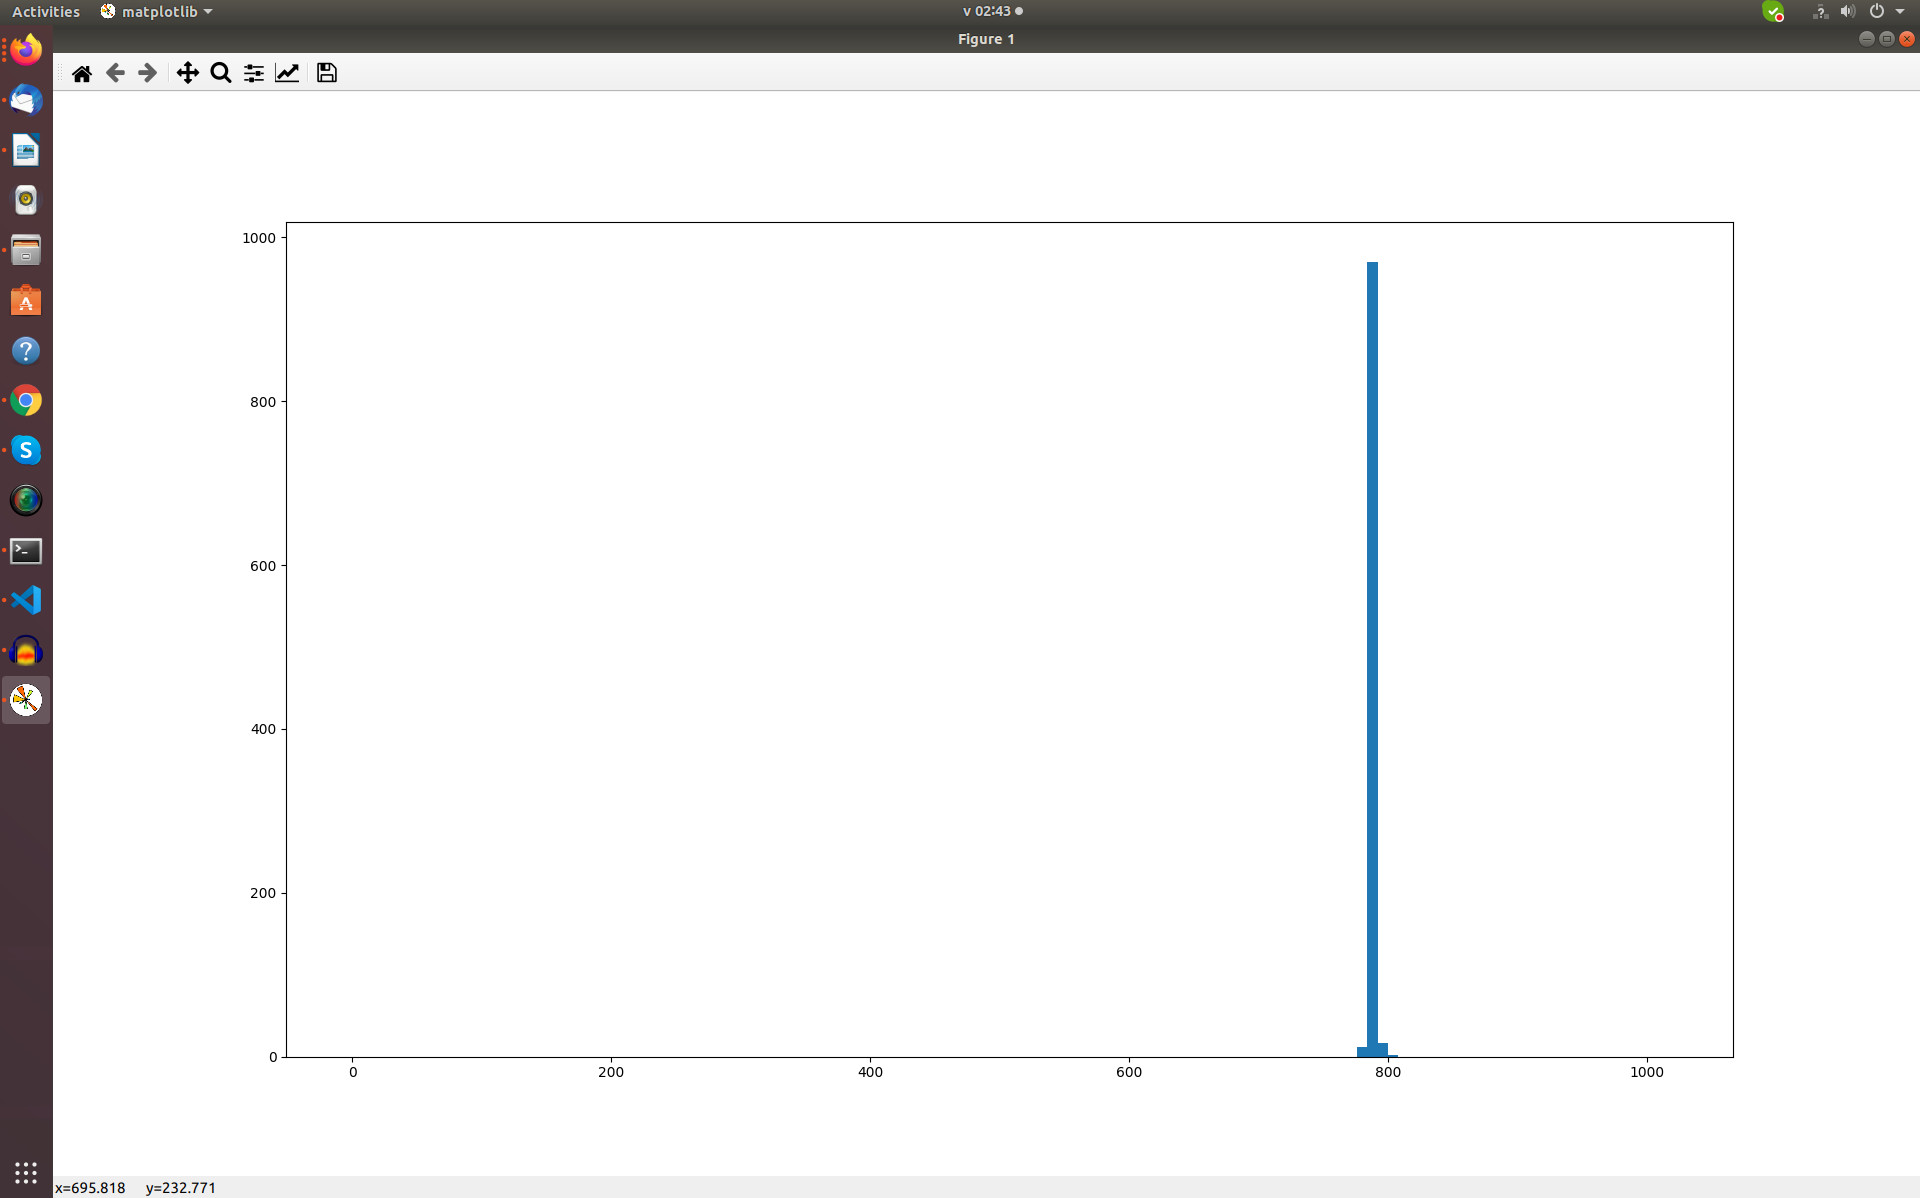Save the figure with the floppy disk icon
The width and height of the screenshot is (1920, 1198).
tap(327, 73)
